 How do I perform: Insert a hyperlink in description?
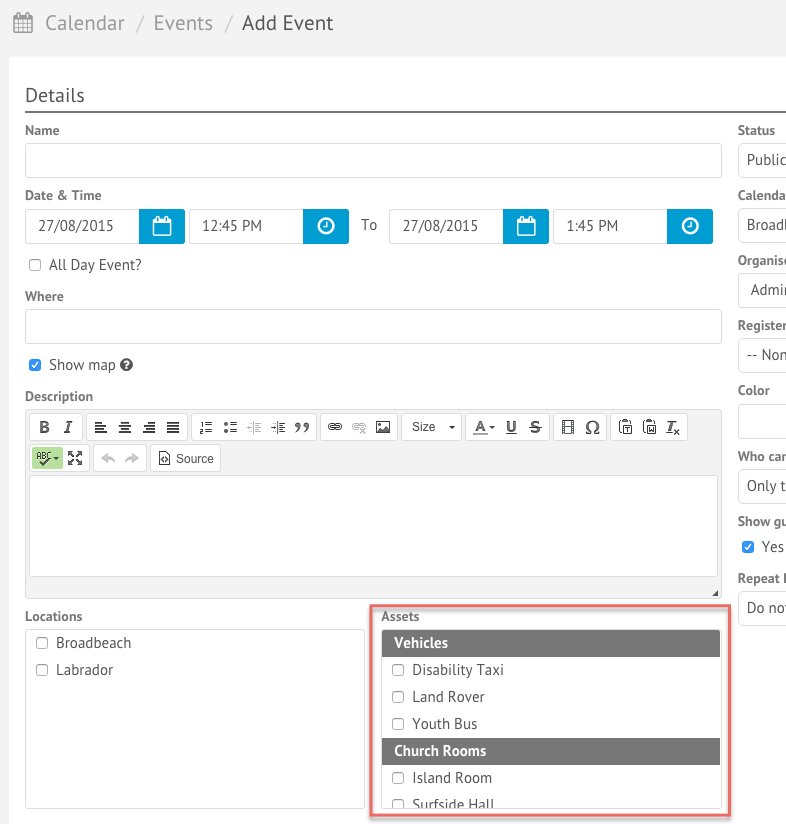tap(335, 427)
